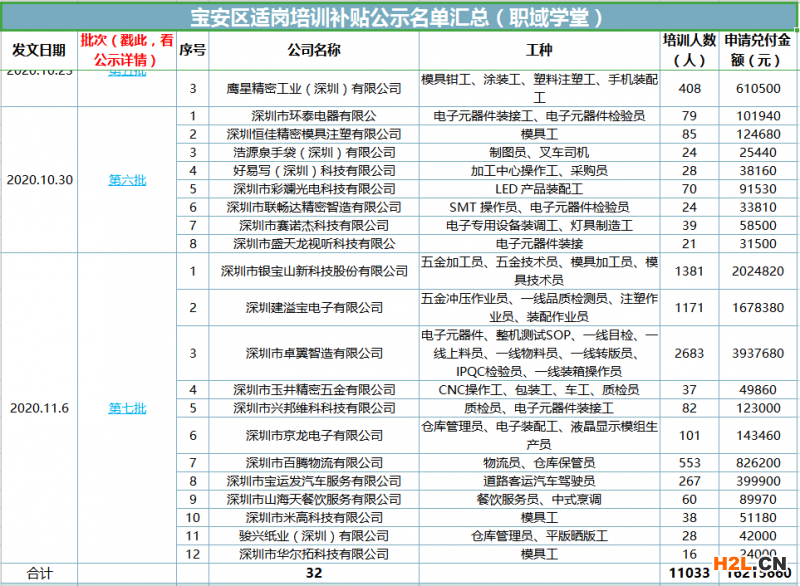The image size is (800, 586).
Task: Select job cell 电子专用设备装调工、灯具制造工
Action: click(539, 225)
